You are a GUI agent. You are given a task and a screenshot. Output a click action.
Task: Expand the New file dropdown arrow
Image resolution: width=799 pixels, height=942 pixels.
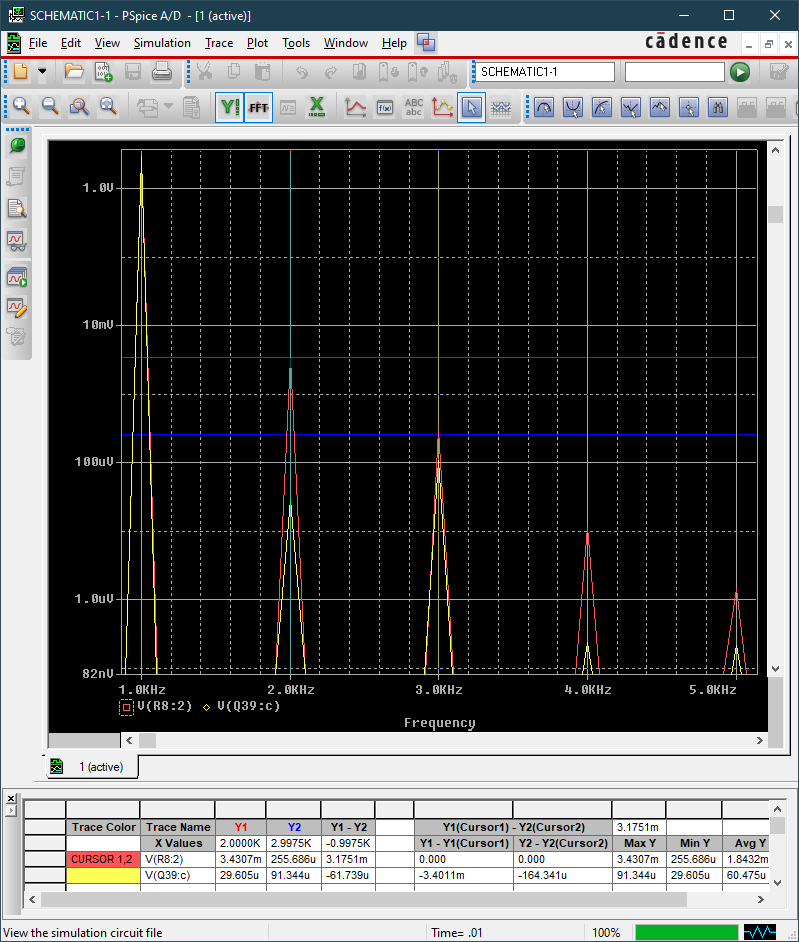pos(42,72)
